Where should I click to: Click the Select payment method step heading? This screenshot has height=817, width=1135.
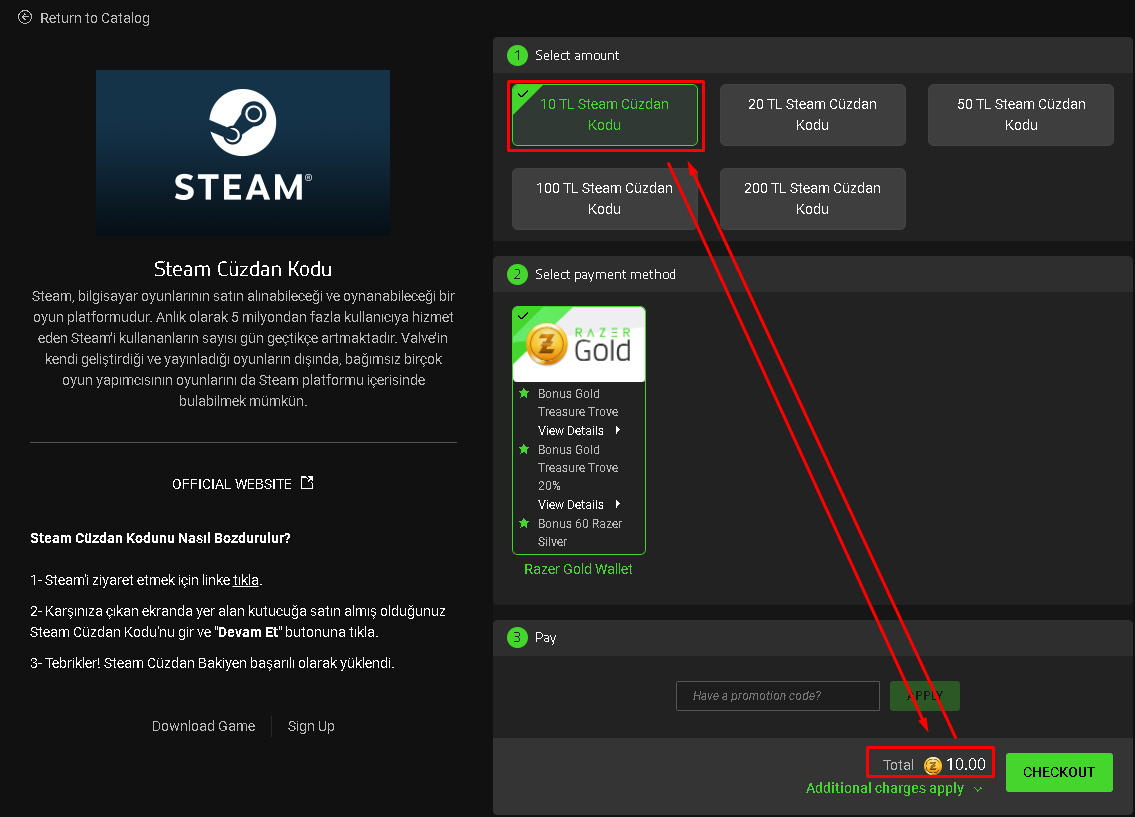605,274
